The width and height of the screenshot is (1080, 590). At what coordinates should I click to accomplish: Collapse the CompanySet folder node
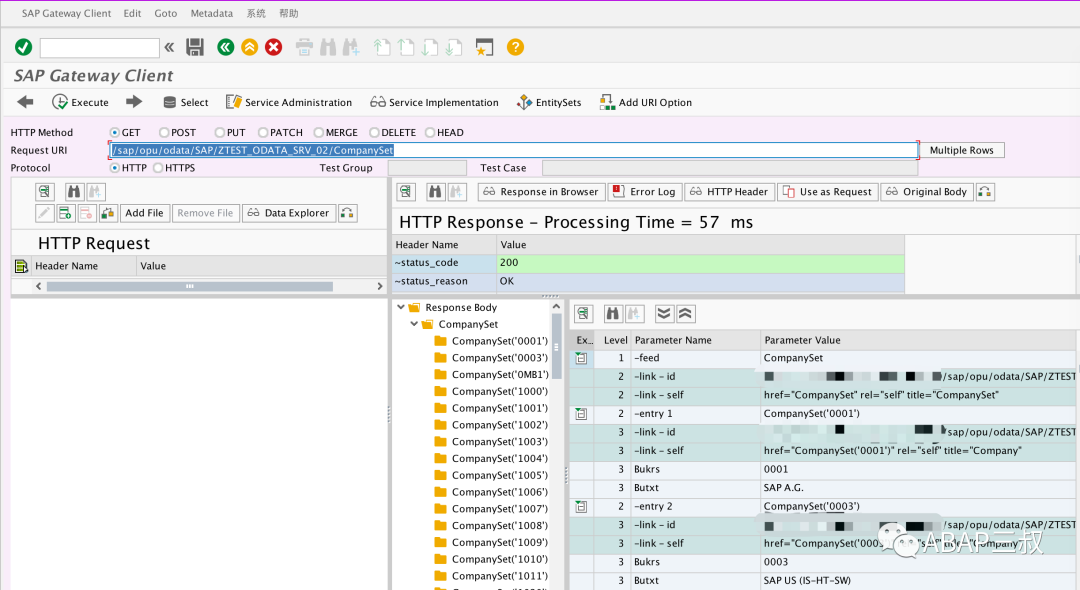coord(414,324)
